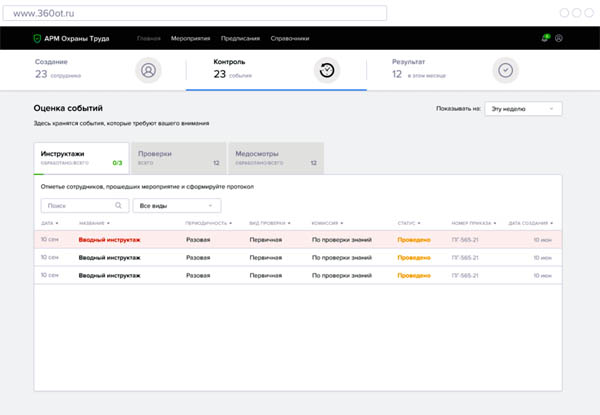Click the employee avatar icon in Создание
The height and width of the screenshot is (415, 600).
148,70
